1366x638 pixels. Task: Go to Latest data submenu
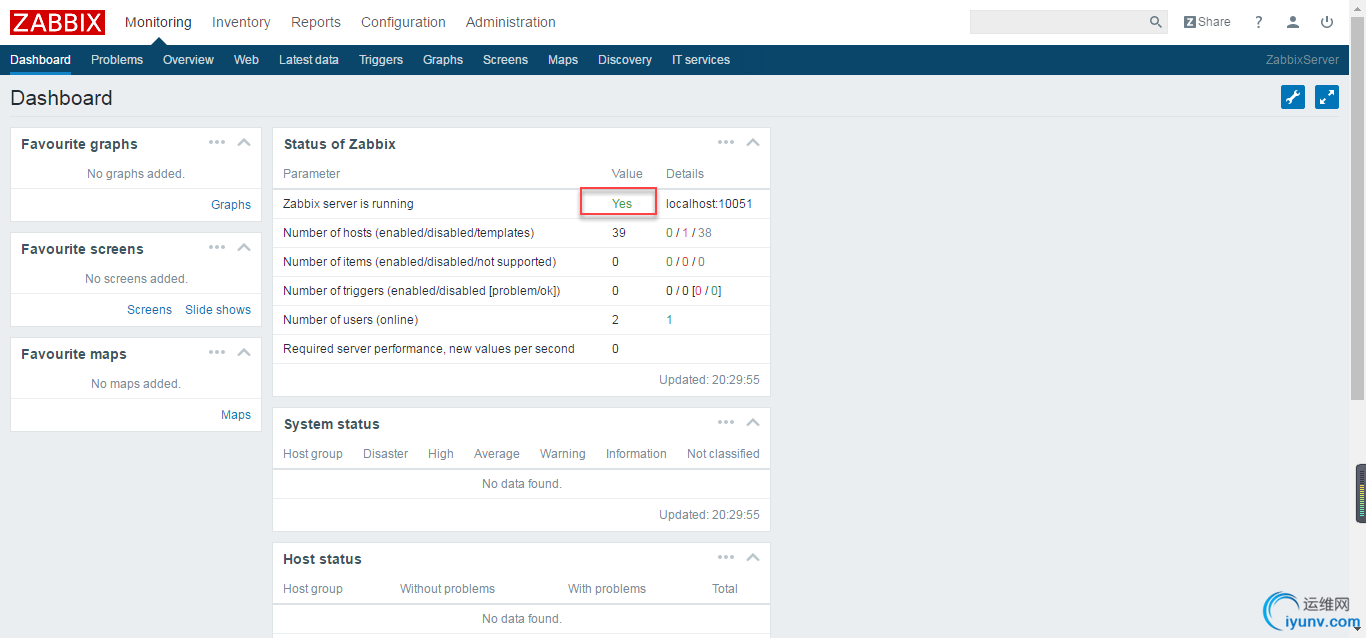tap(309, 60)
